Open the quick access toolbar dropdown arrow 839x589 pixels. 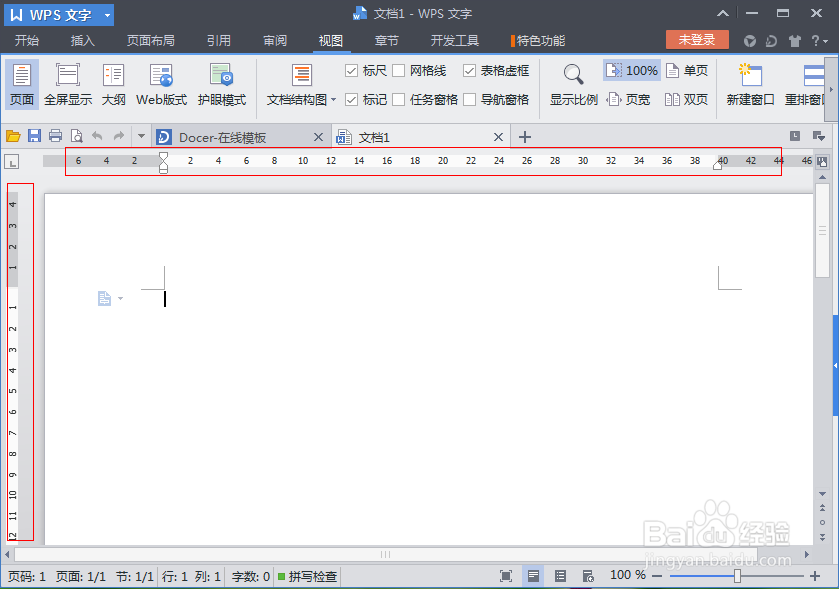point(141,136)
